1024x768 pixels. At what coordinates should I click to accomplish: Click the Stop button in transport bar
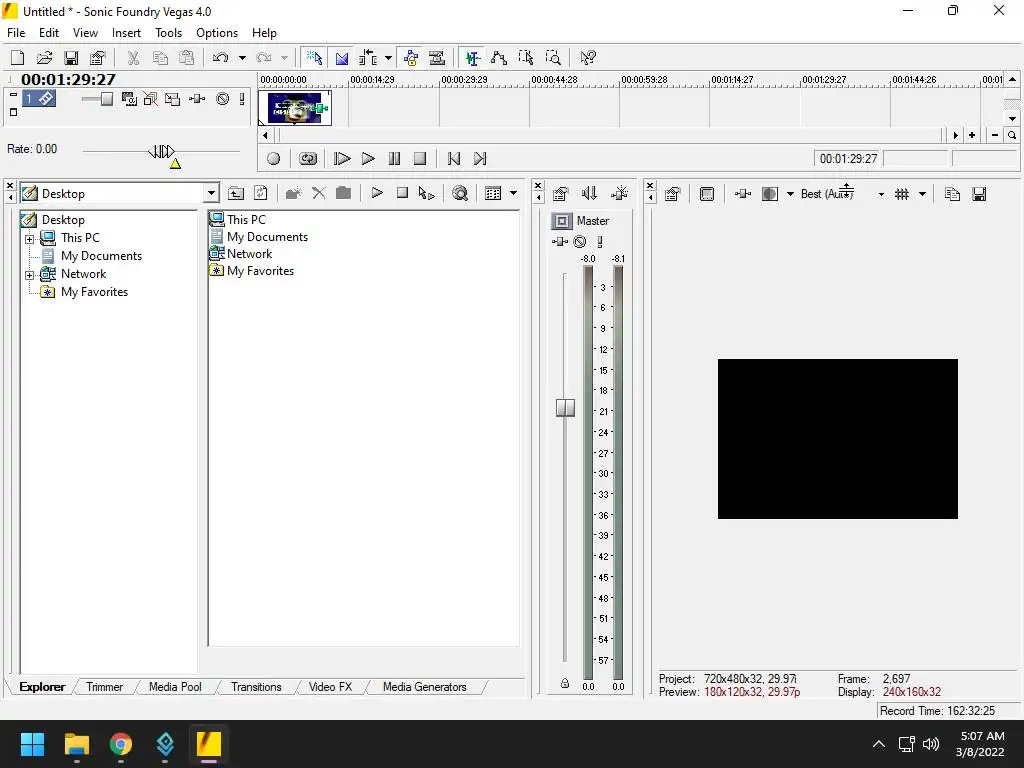(421, 159)
